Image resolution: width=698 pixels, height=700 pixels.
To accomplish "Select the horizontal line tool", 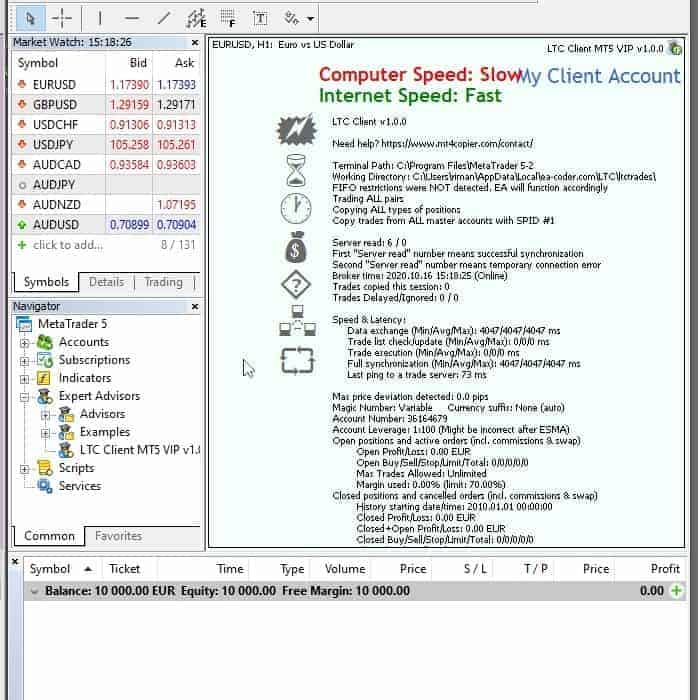I will [x=132, y=18].
